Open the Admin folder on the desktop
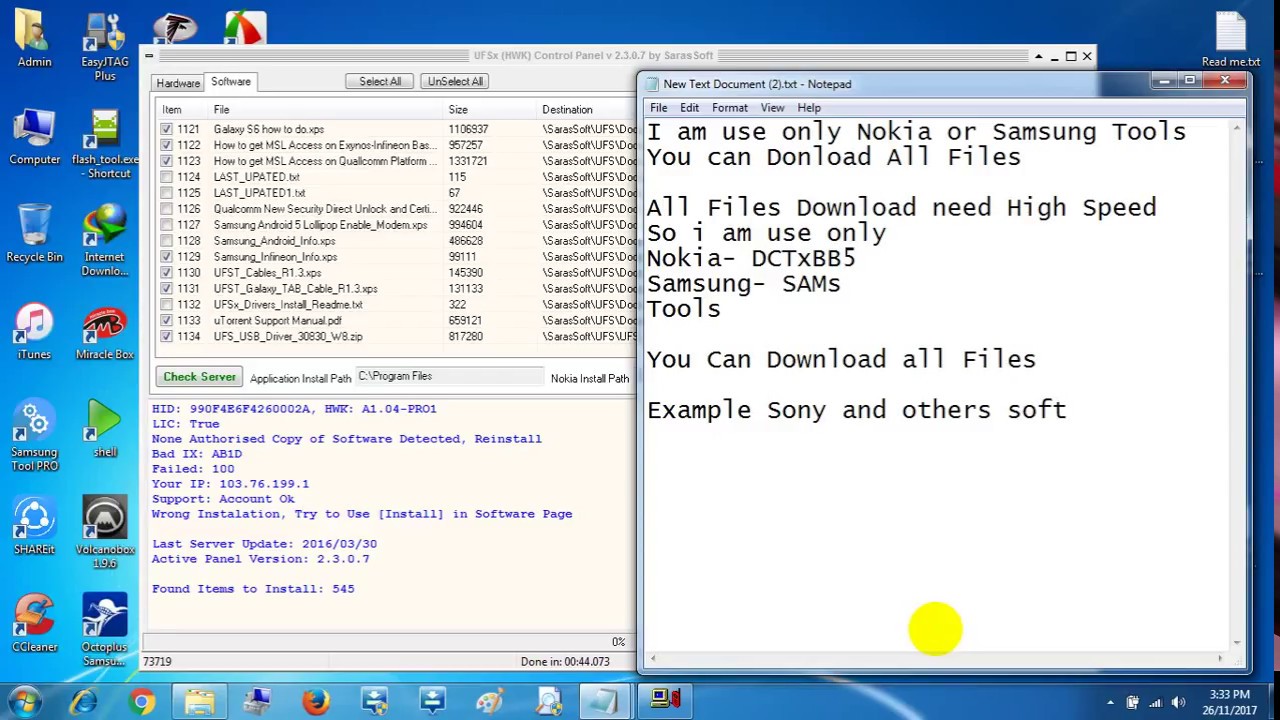 click(x=34, y=39)
